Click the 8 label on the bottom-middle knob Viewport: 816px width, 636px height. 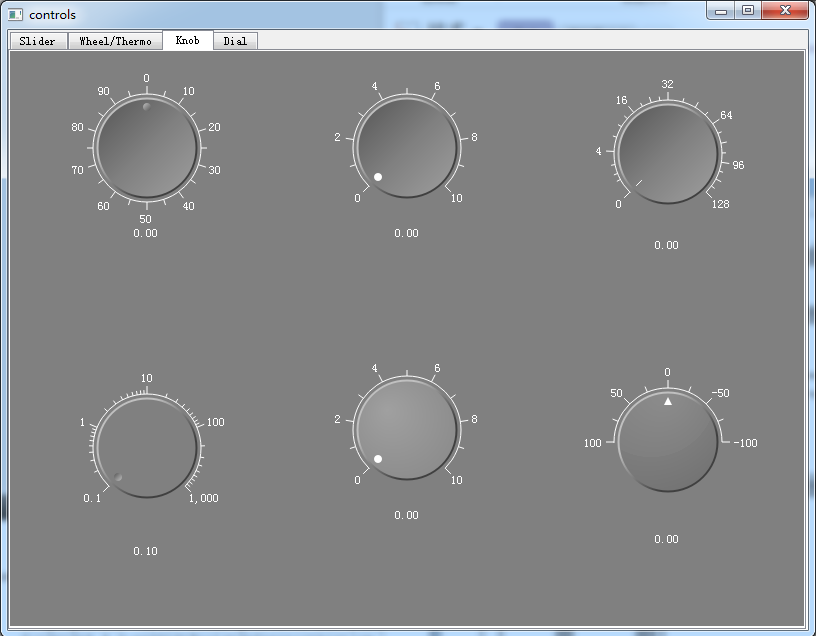click(x=474, y=419)
